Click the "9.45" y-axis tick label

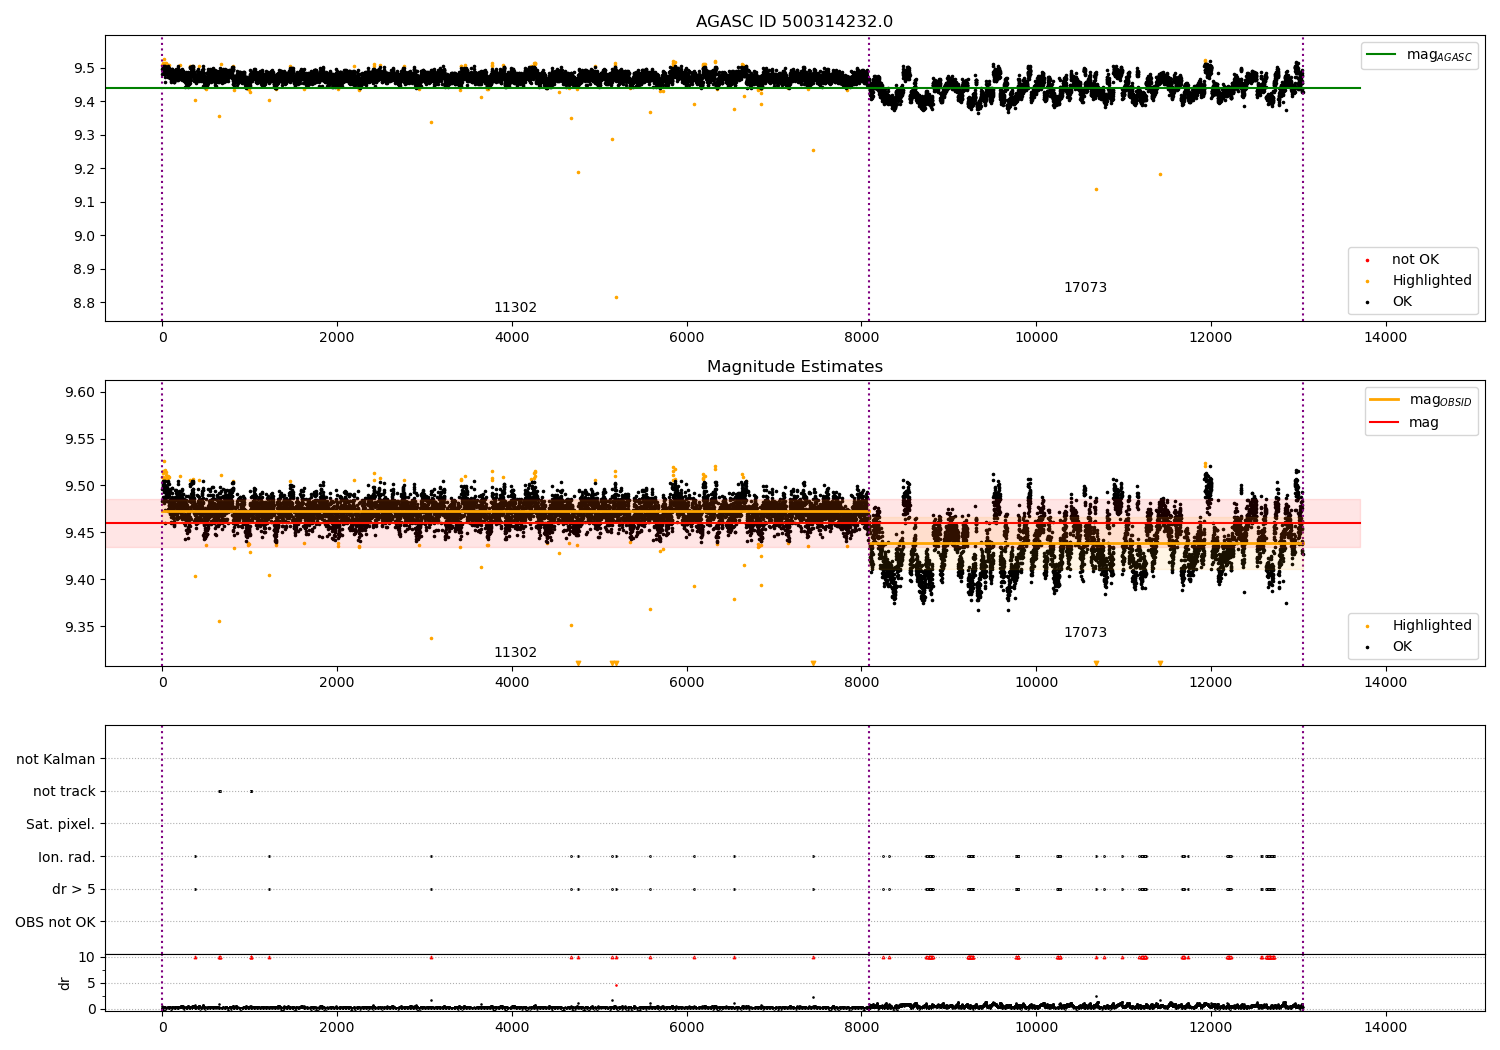tap(80, 533)
